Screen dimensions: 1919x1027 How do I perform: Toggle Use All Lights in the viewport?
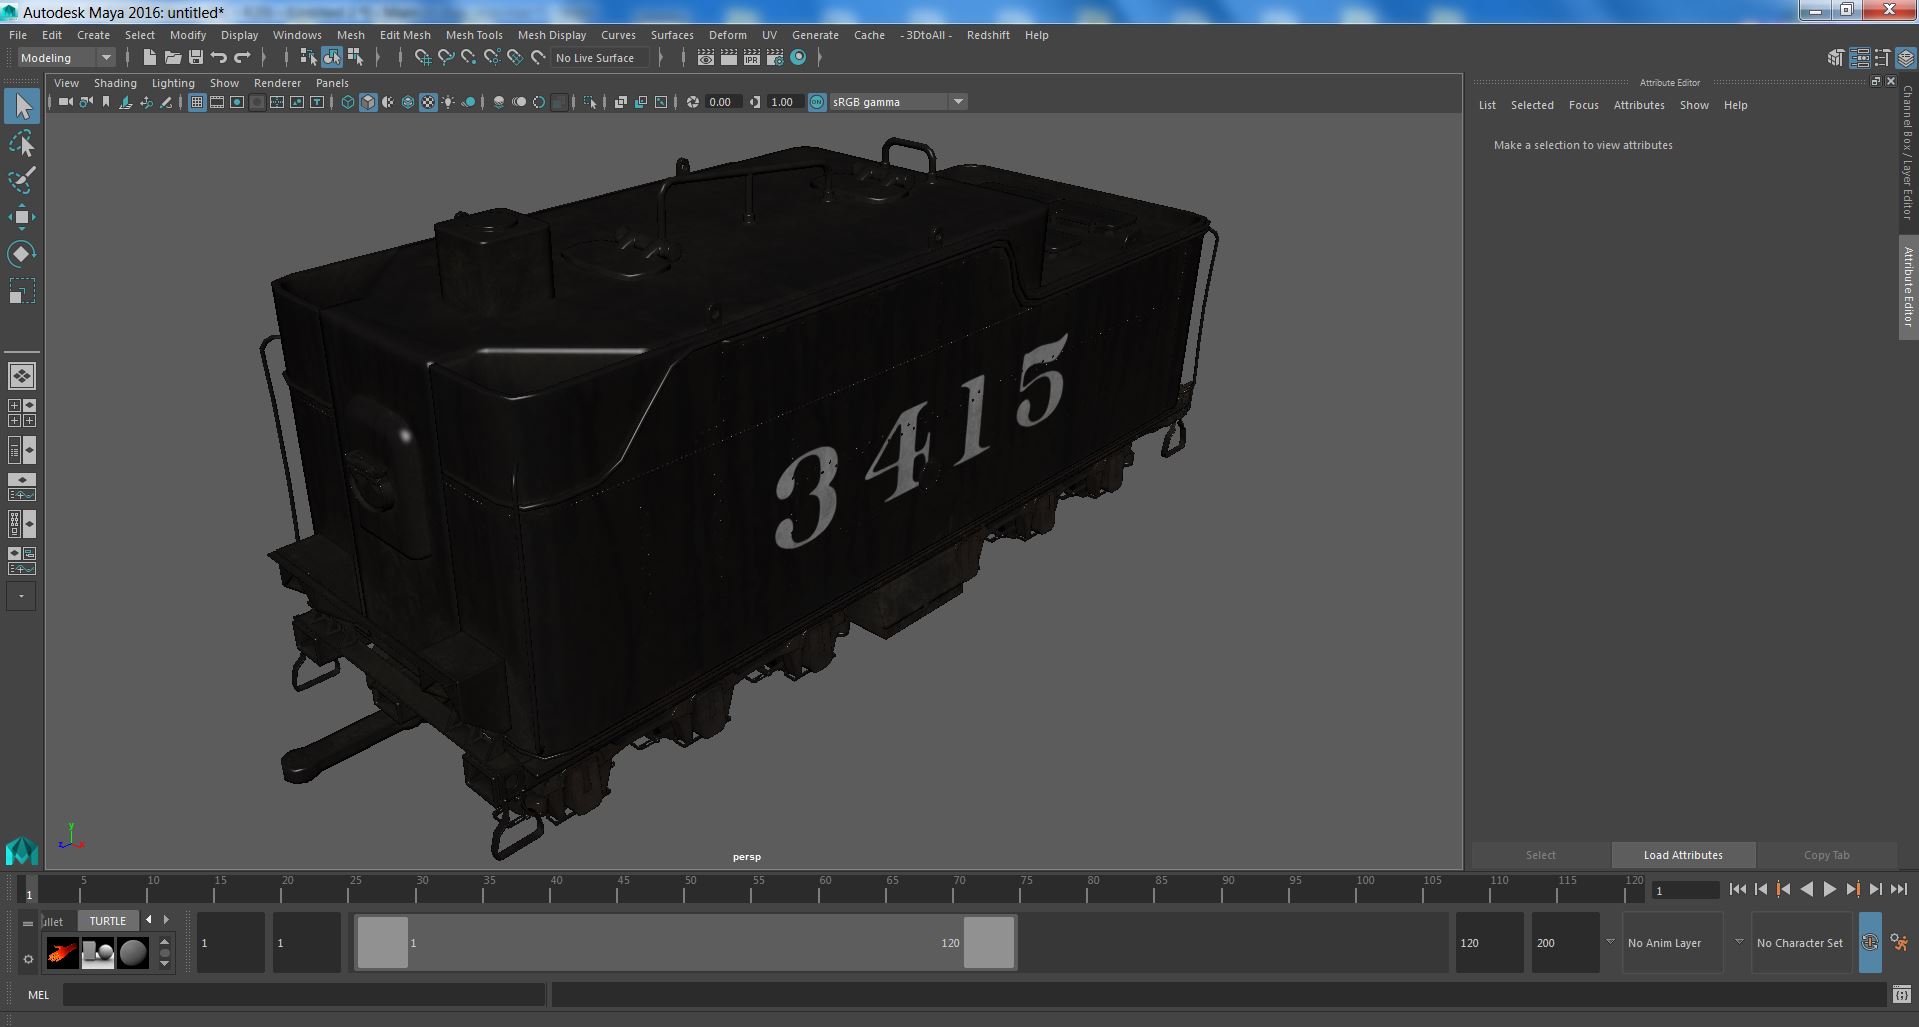(448, 102)
